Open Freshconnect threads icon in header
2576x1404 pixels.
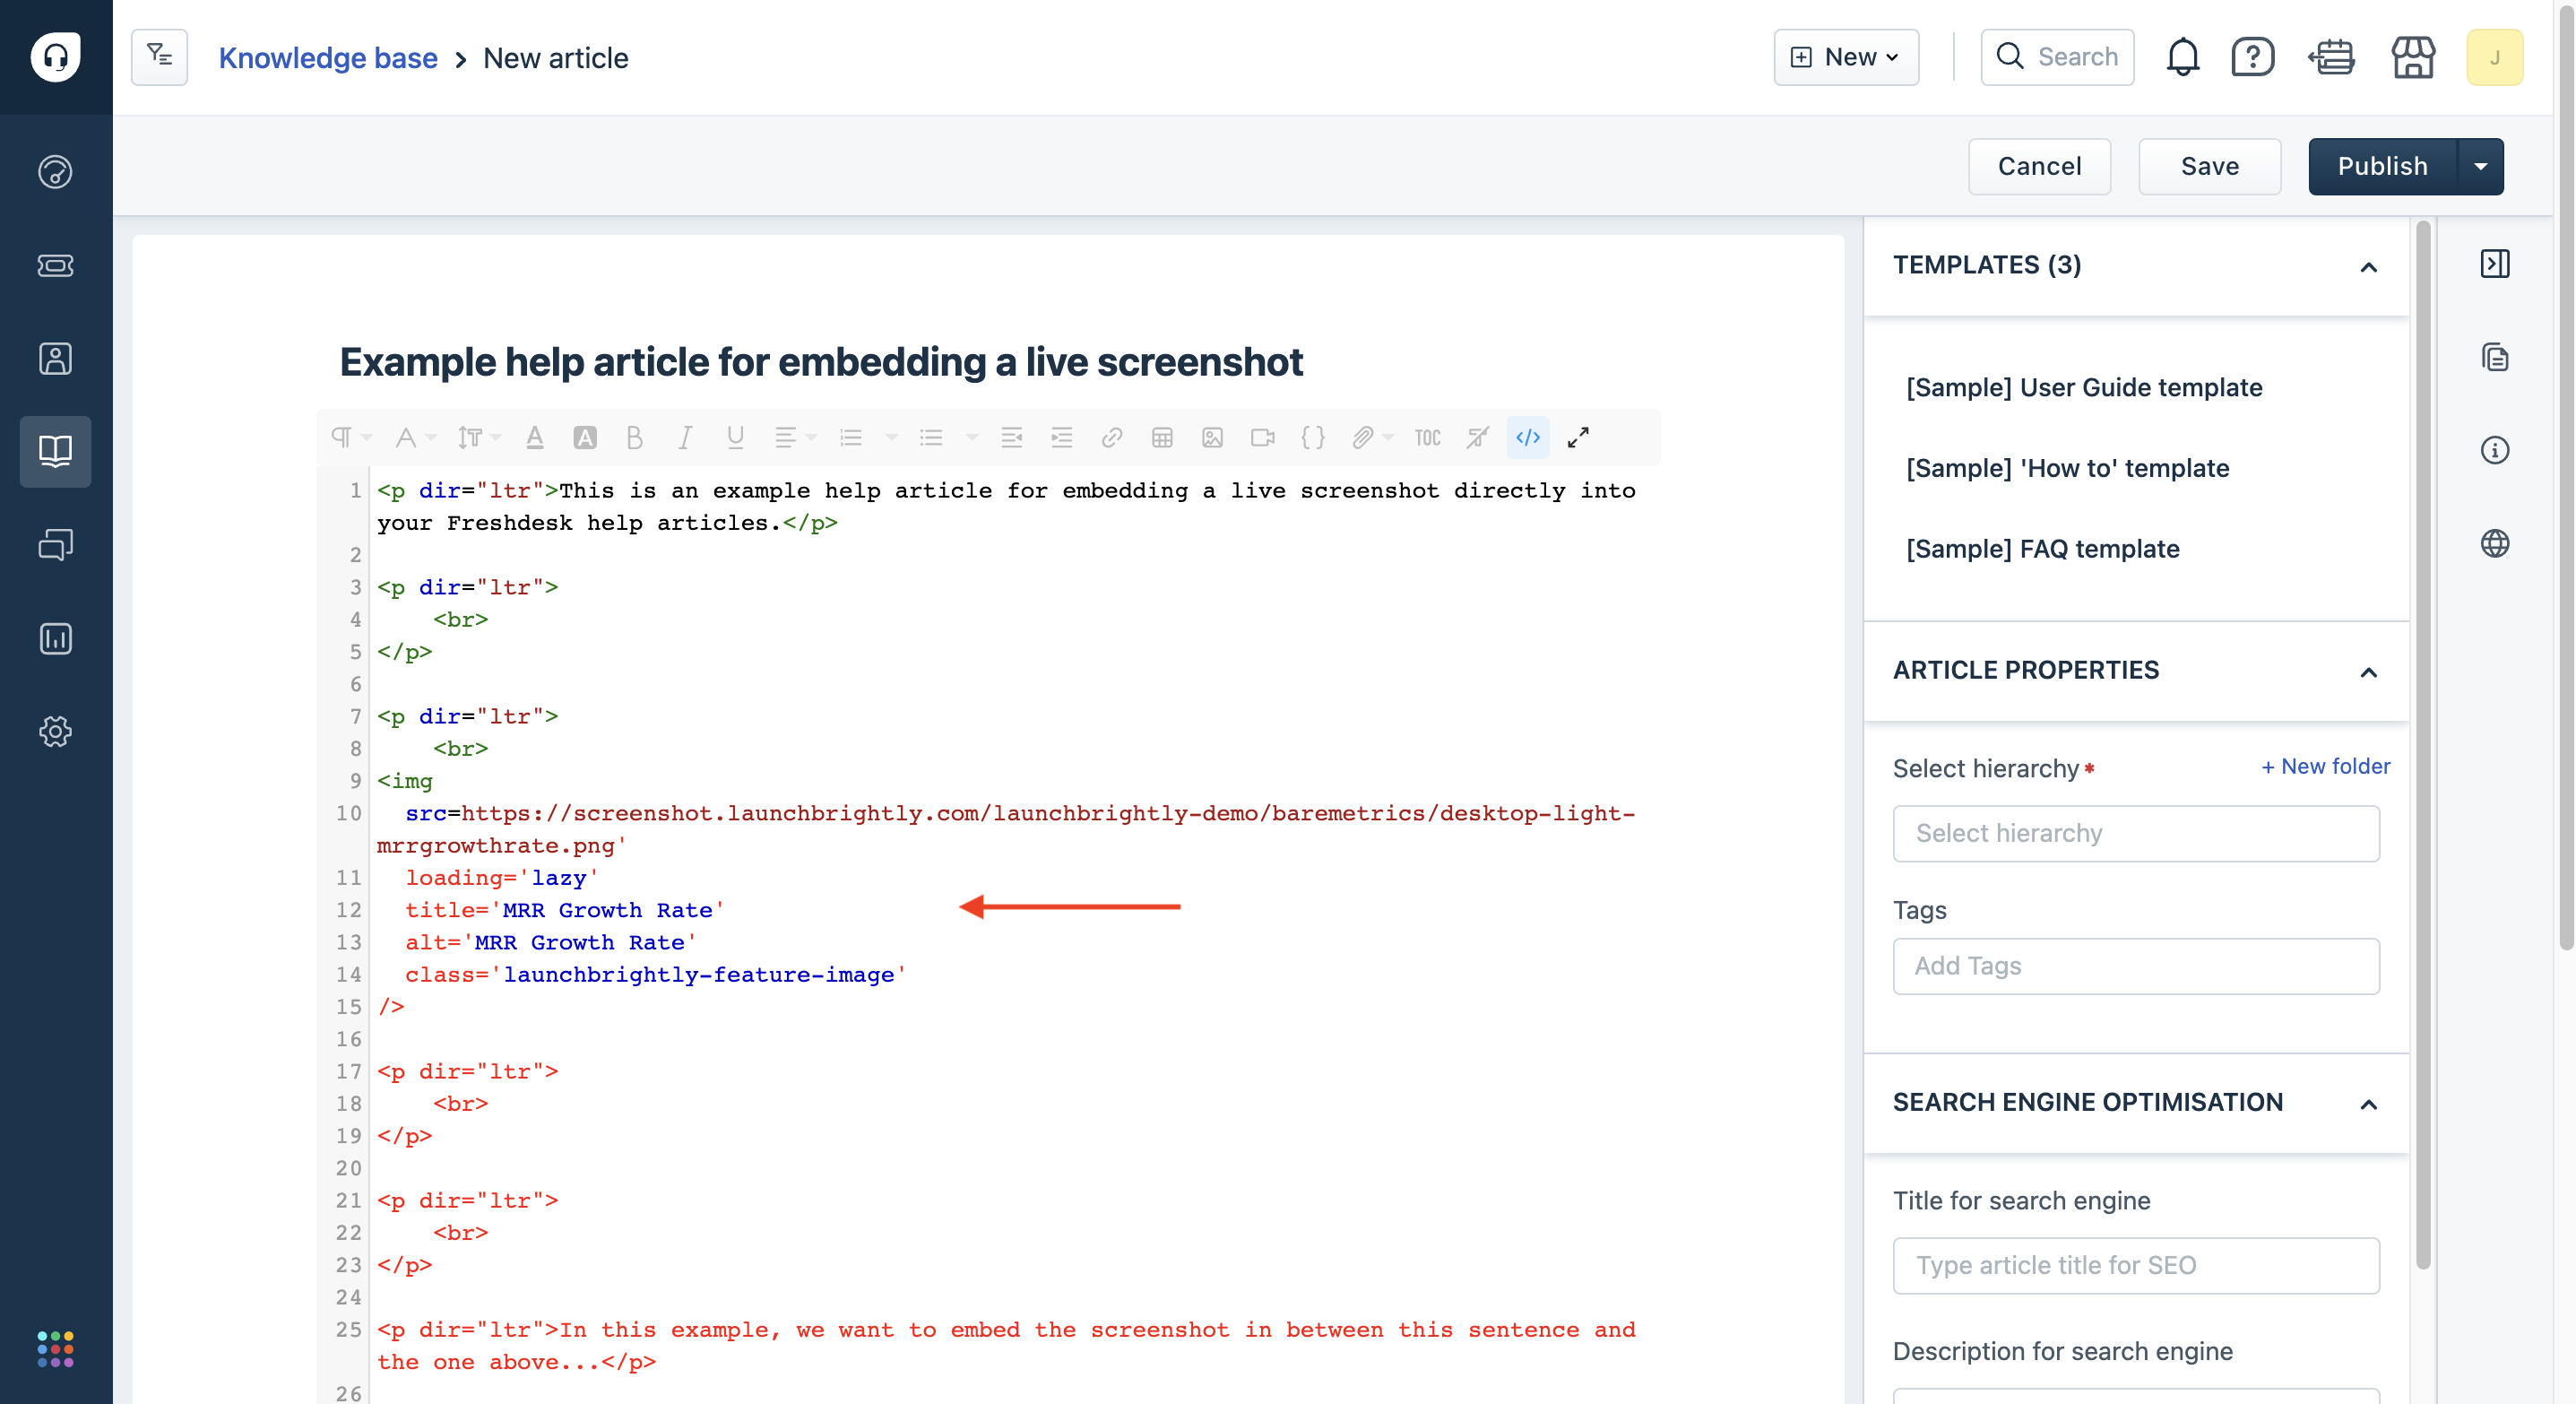click(2331, 57)
